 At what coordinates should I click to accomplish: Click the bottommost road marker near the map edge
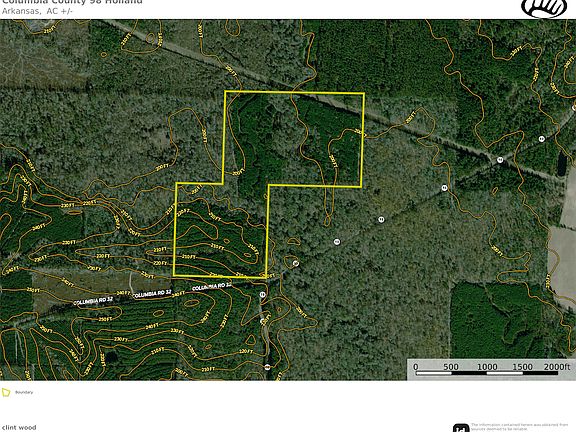pyautogui.click(x=267, y=367)
